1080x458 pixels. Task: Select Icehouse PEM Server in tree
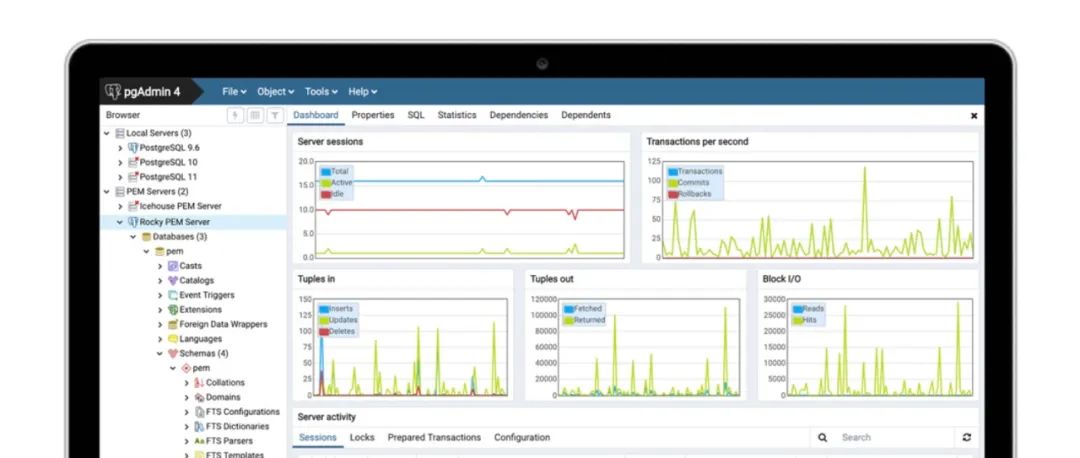coord(180,206)
